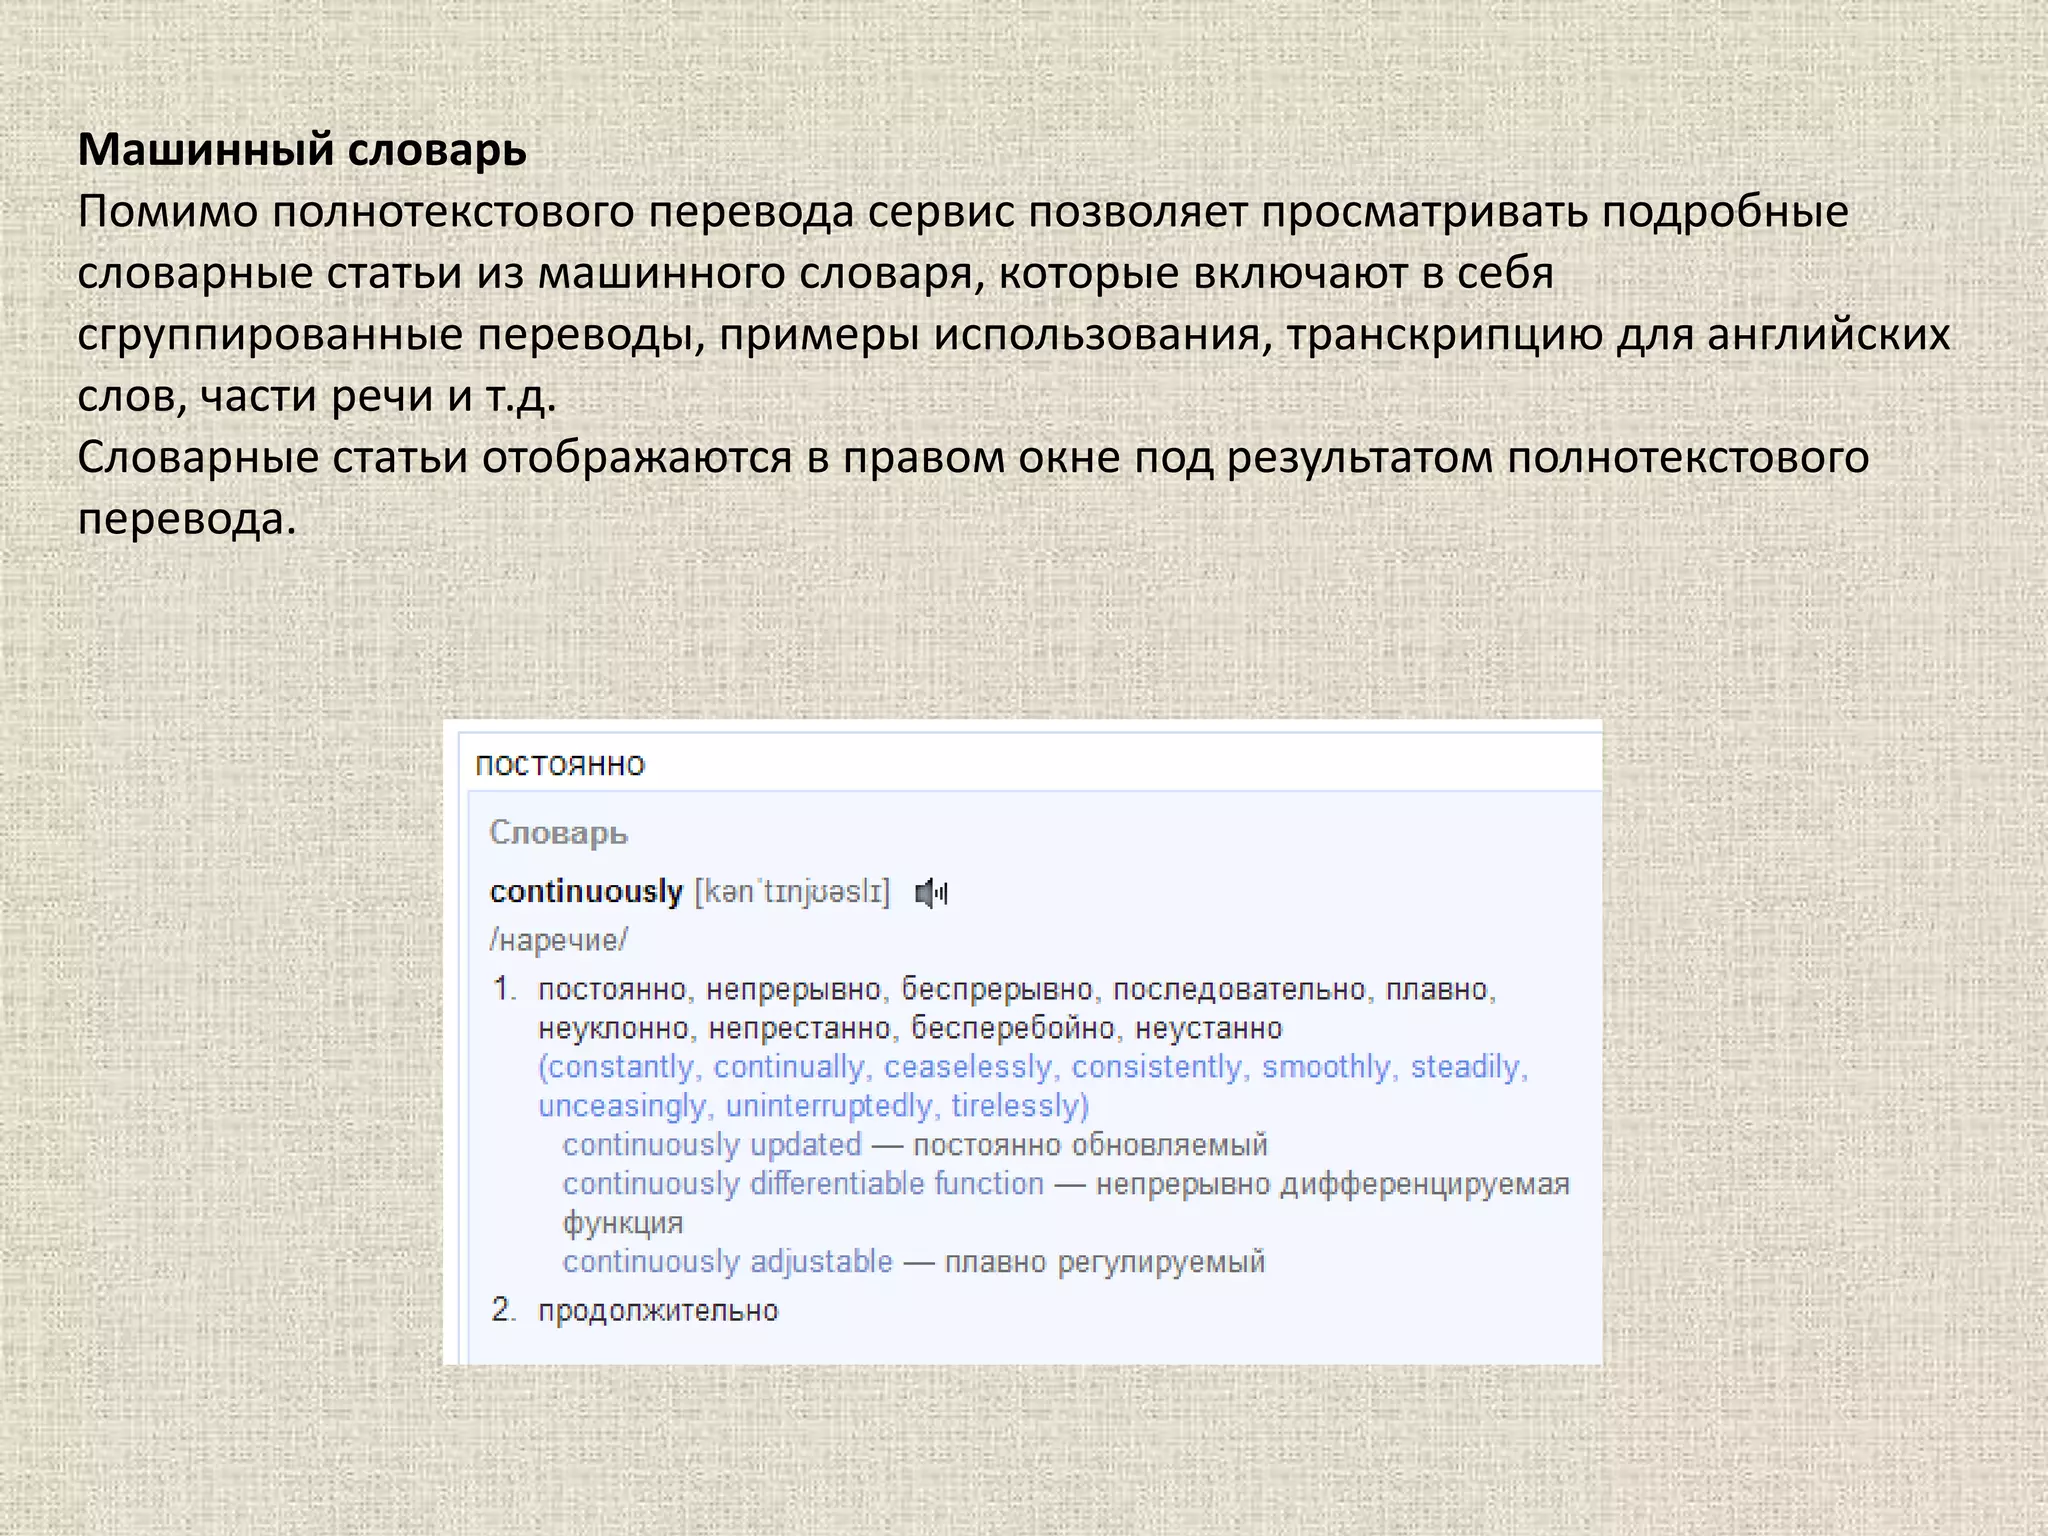Click the translation плавно in the first line
Screen dimensions: 2048x1536
click(x=1437, y=989)
